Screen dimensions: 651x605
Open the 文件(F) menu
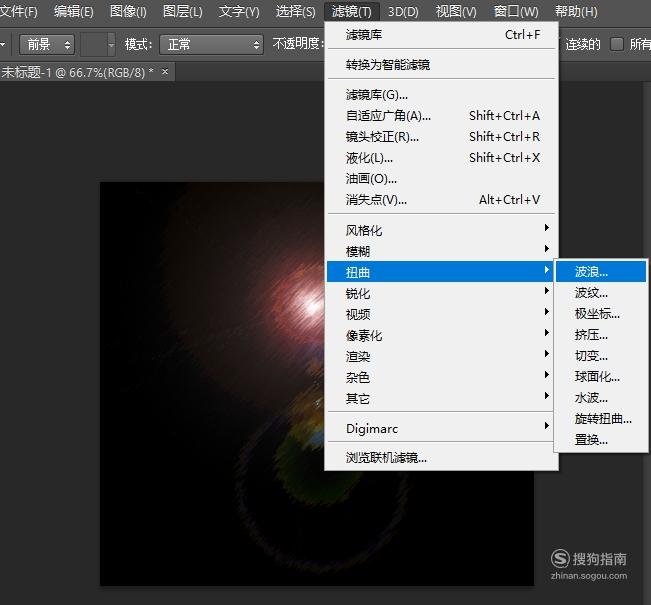click(x=18, y=11)
